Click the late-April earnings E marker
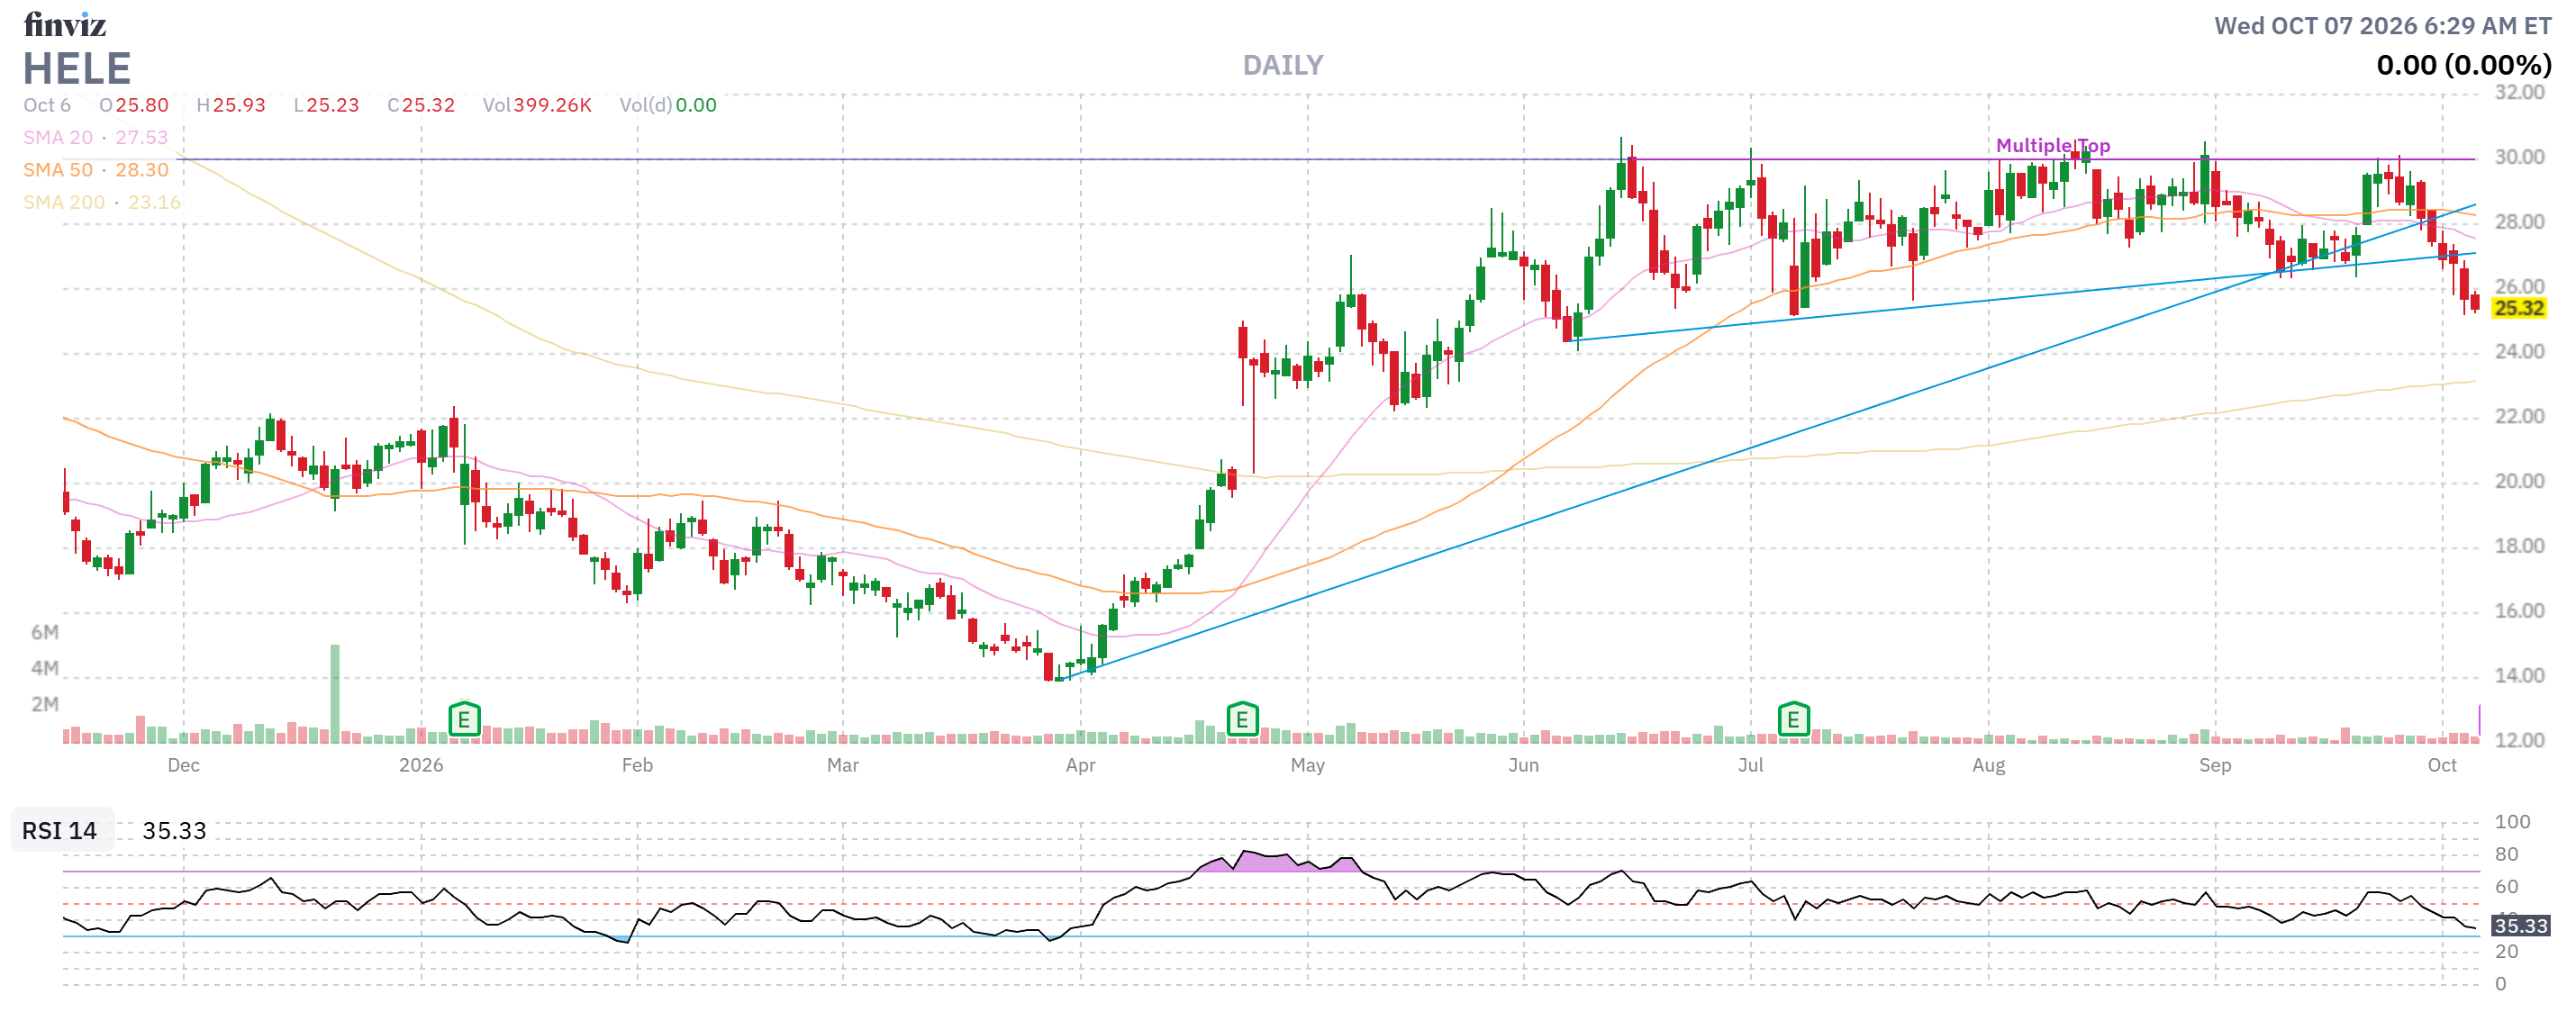2576x1012 pixels. point(1242,719)
